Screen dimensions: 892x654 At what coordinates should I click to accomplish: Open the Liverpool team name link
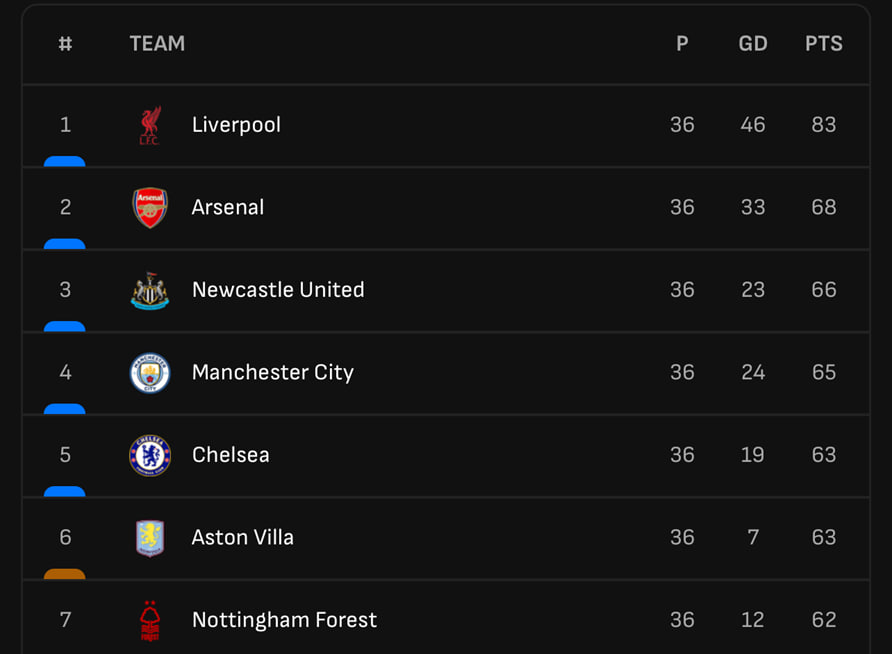tap(236, 125)
